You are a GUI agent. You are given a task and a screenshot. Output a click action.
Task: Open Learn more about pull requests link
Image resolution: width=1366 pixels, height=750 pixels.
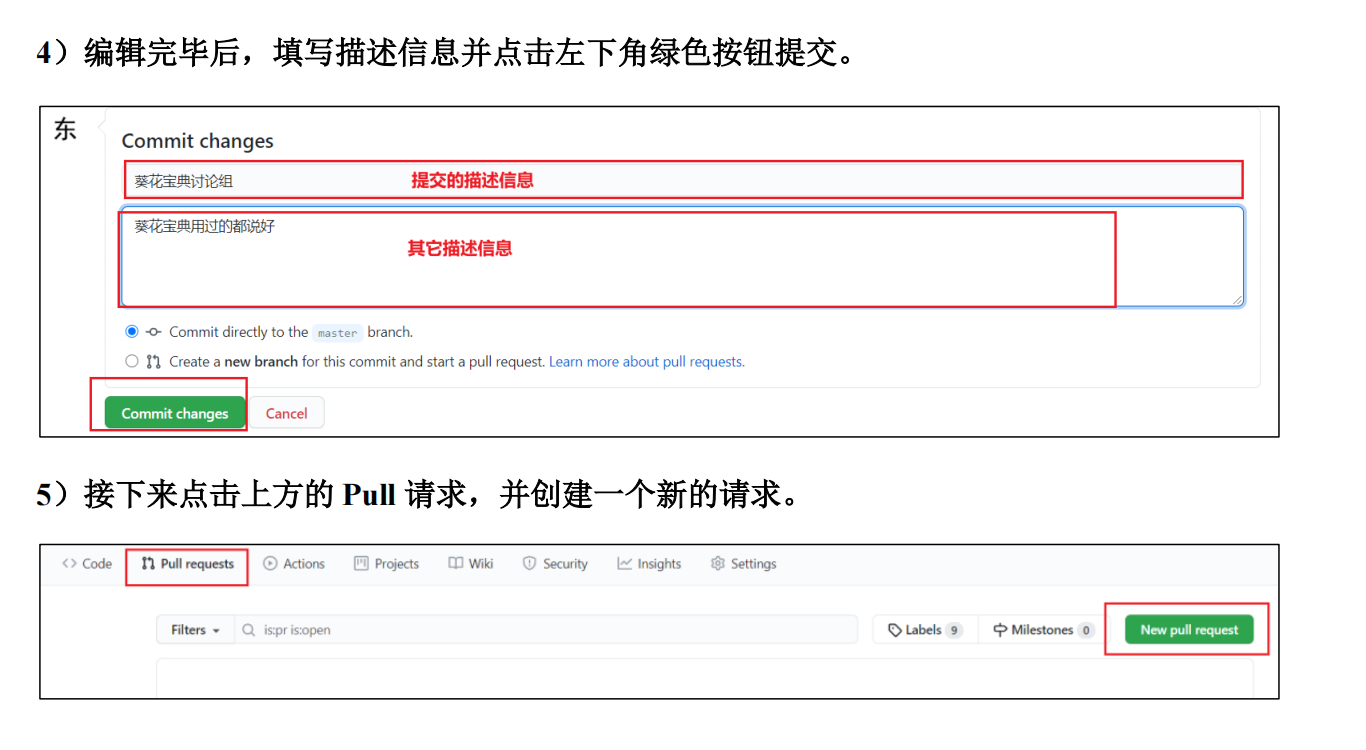646,362
